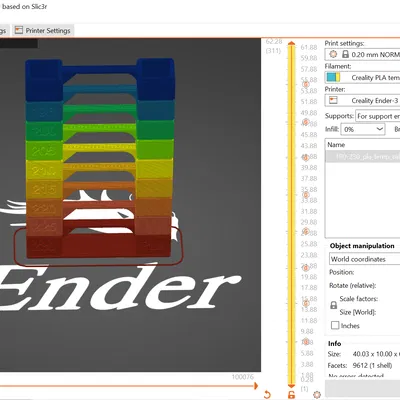Click the 11.88 layer height label
The image size is (400, 400).
[x=309, y=320]
